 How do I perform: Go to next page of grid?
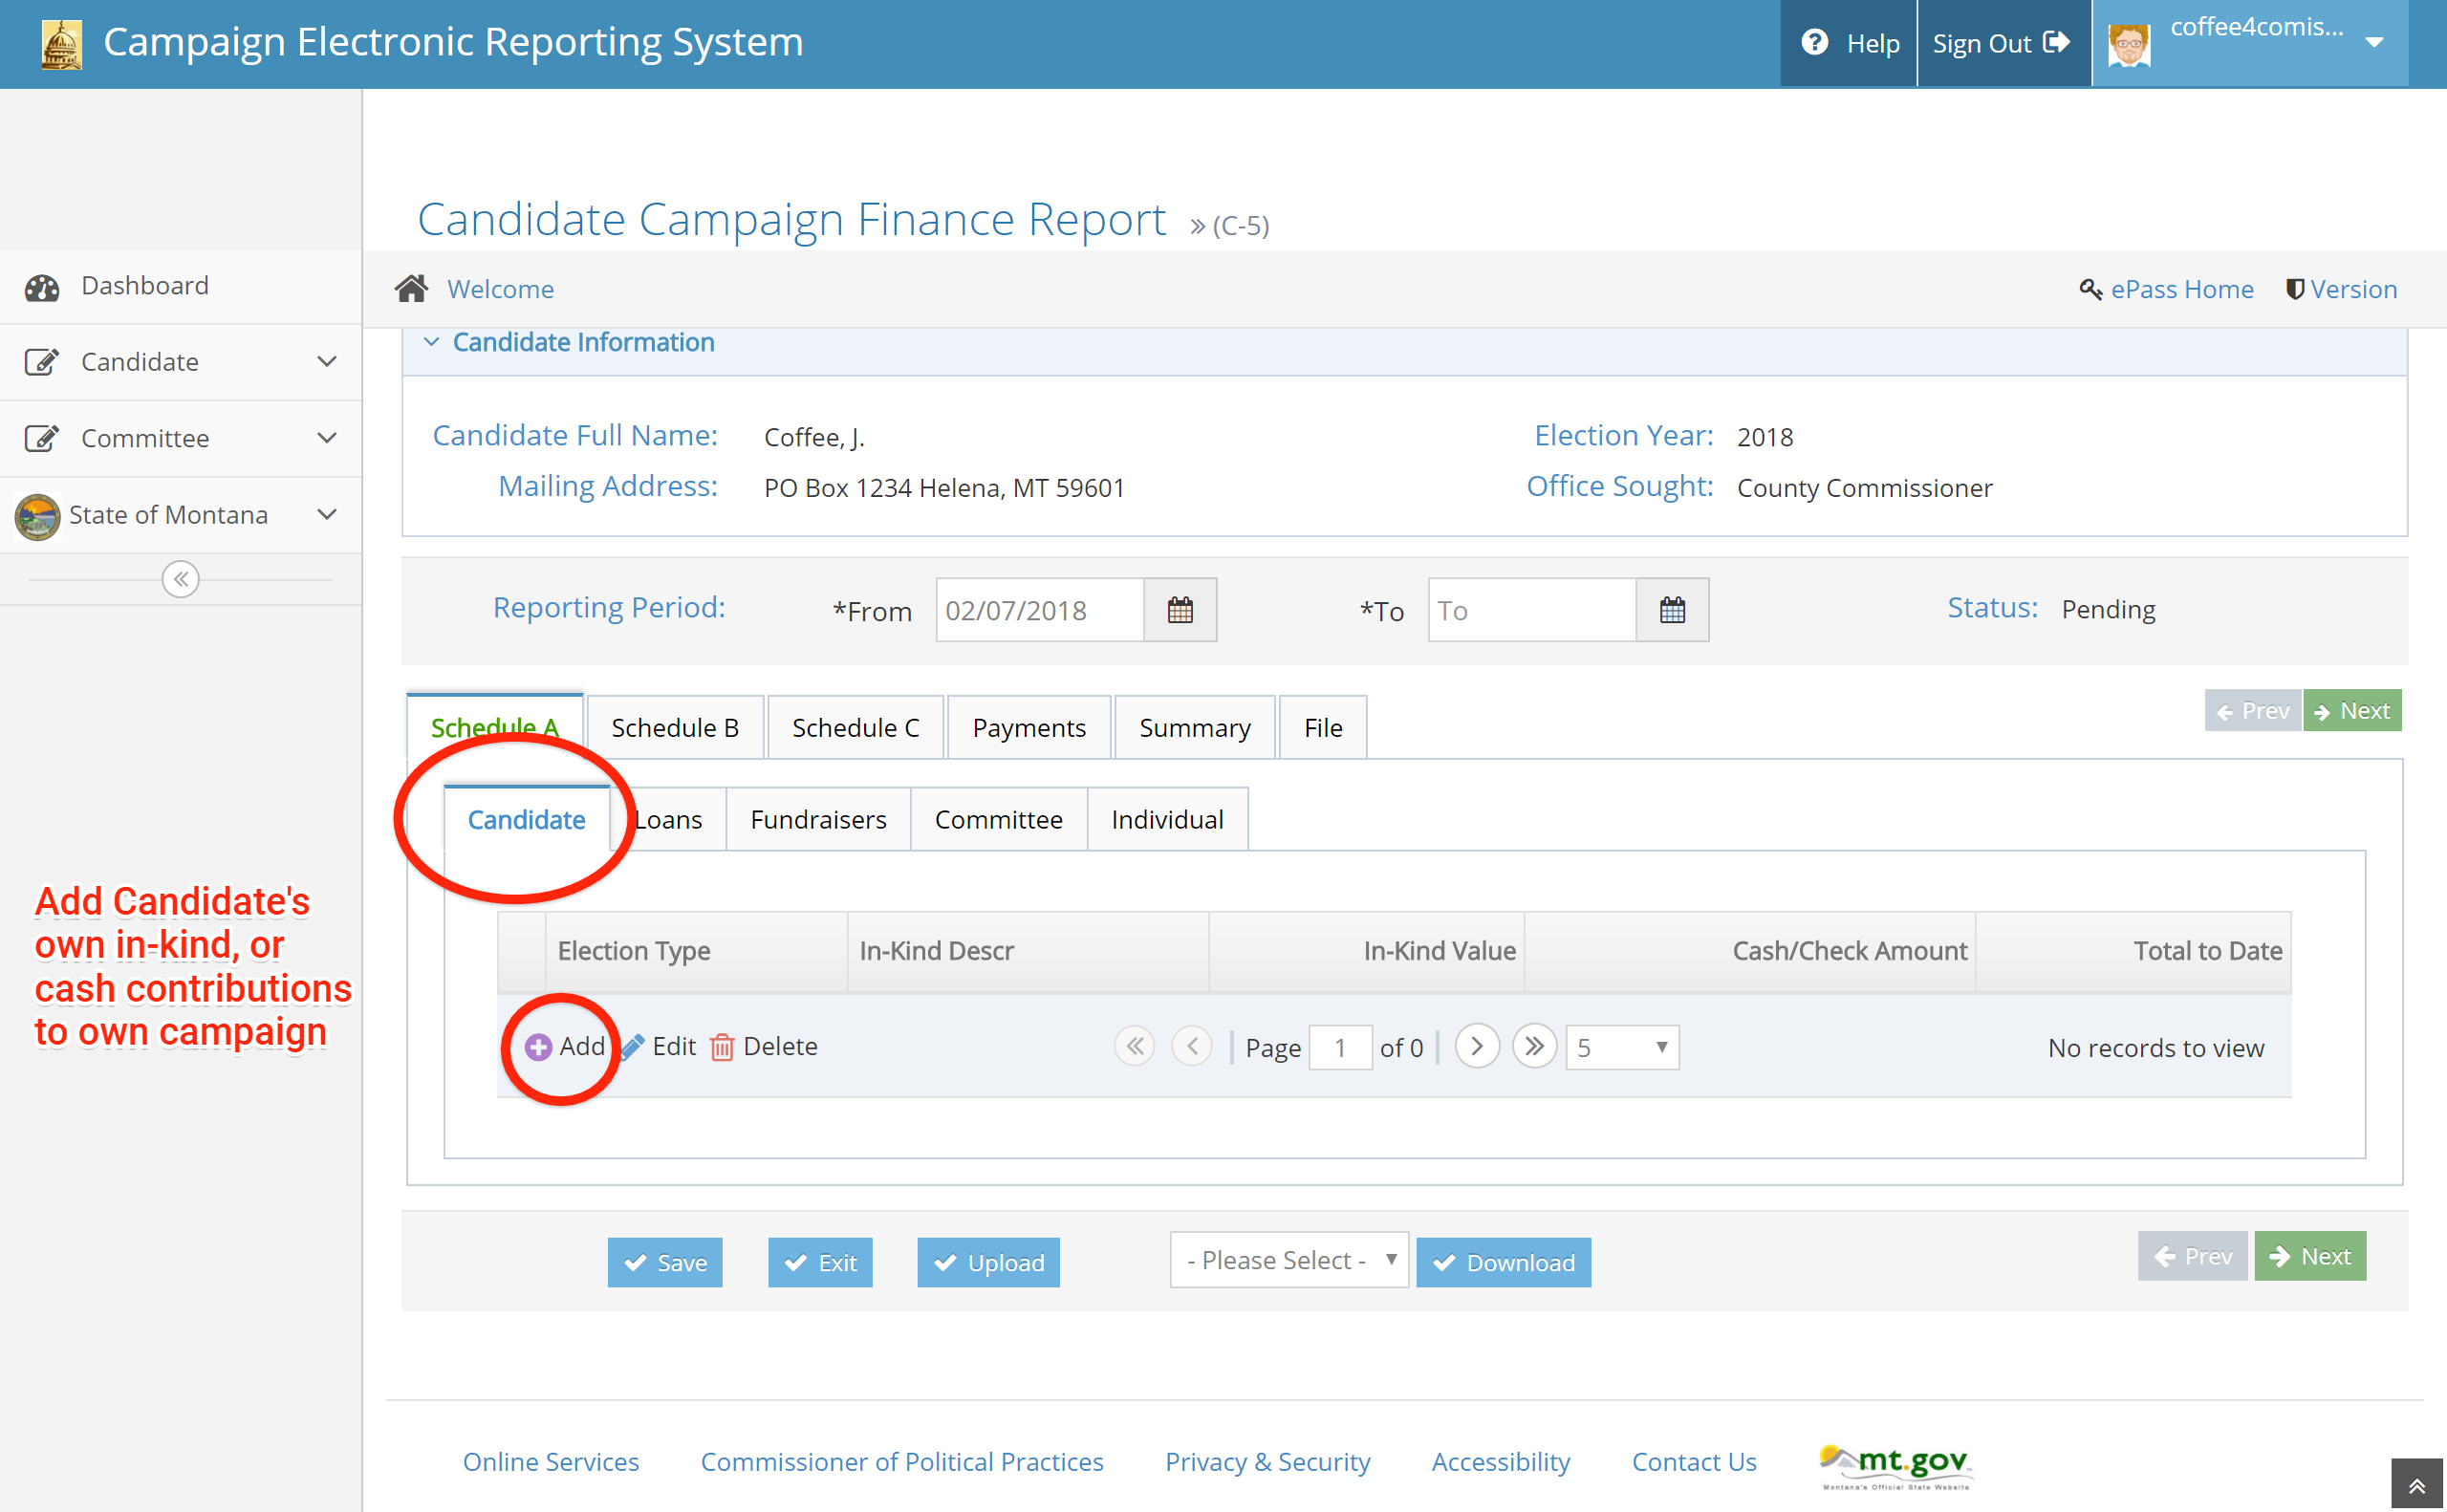1476,1046
